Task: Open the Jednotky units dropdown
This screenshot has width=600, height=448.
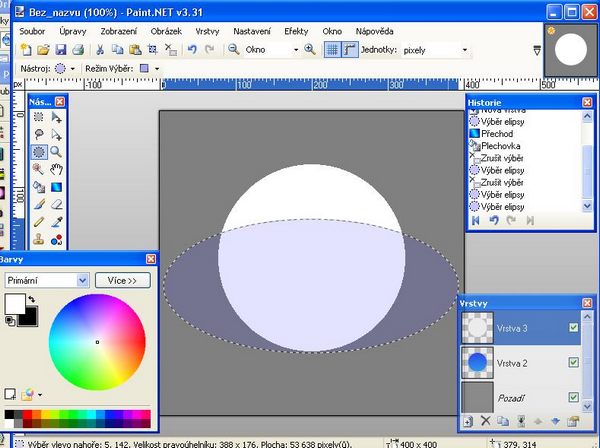Action: point(464,49)
